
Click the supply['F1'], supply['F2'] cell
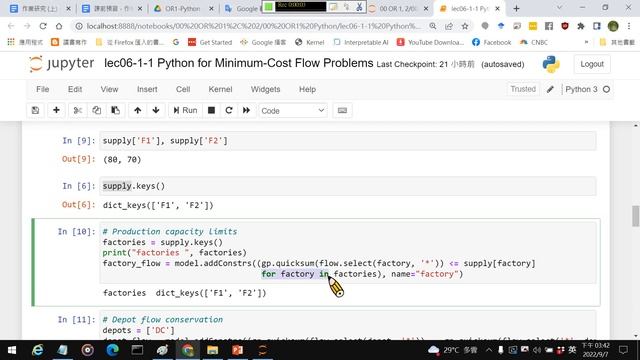(347, 141)
